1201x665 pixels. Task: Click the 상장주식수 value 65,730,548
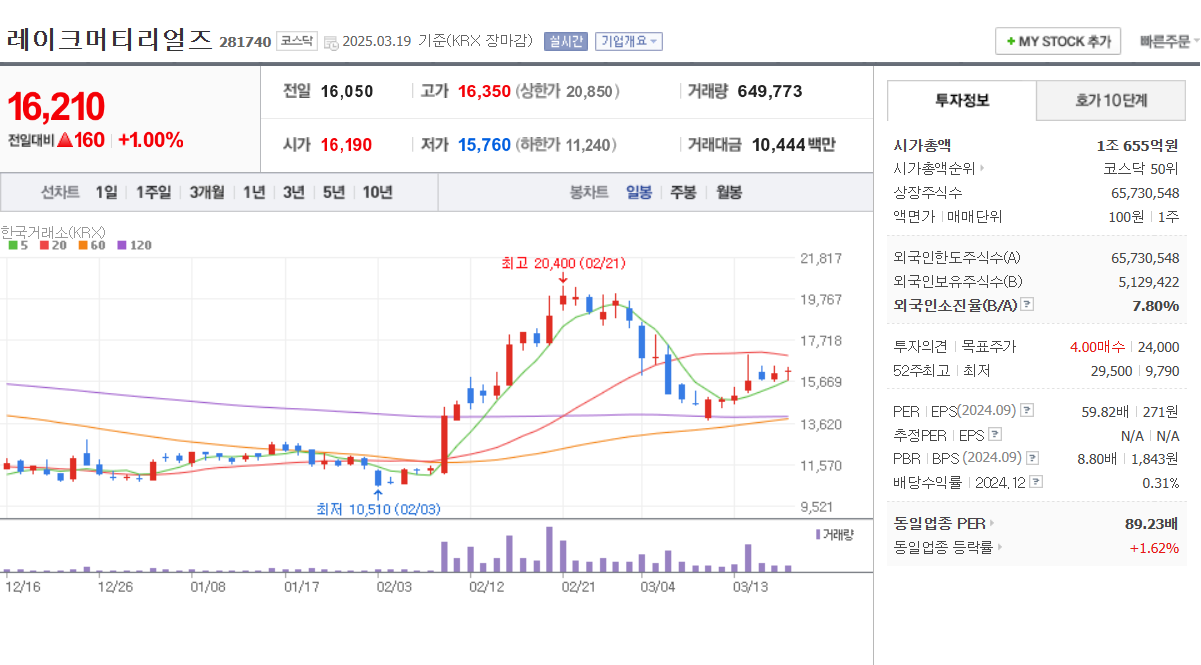(1145, 192)
